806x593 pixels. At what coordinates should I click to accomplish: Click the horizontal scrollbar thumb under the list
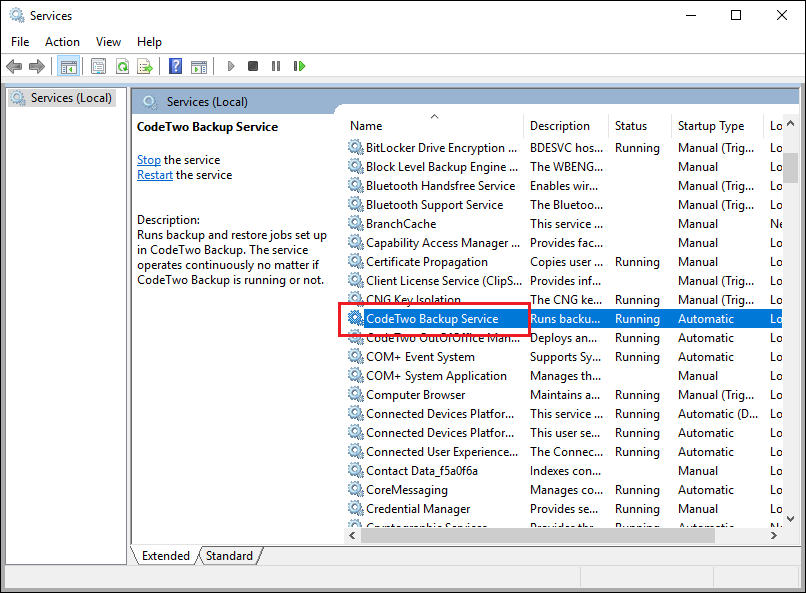pyautogui.click(x=538, y=535)
